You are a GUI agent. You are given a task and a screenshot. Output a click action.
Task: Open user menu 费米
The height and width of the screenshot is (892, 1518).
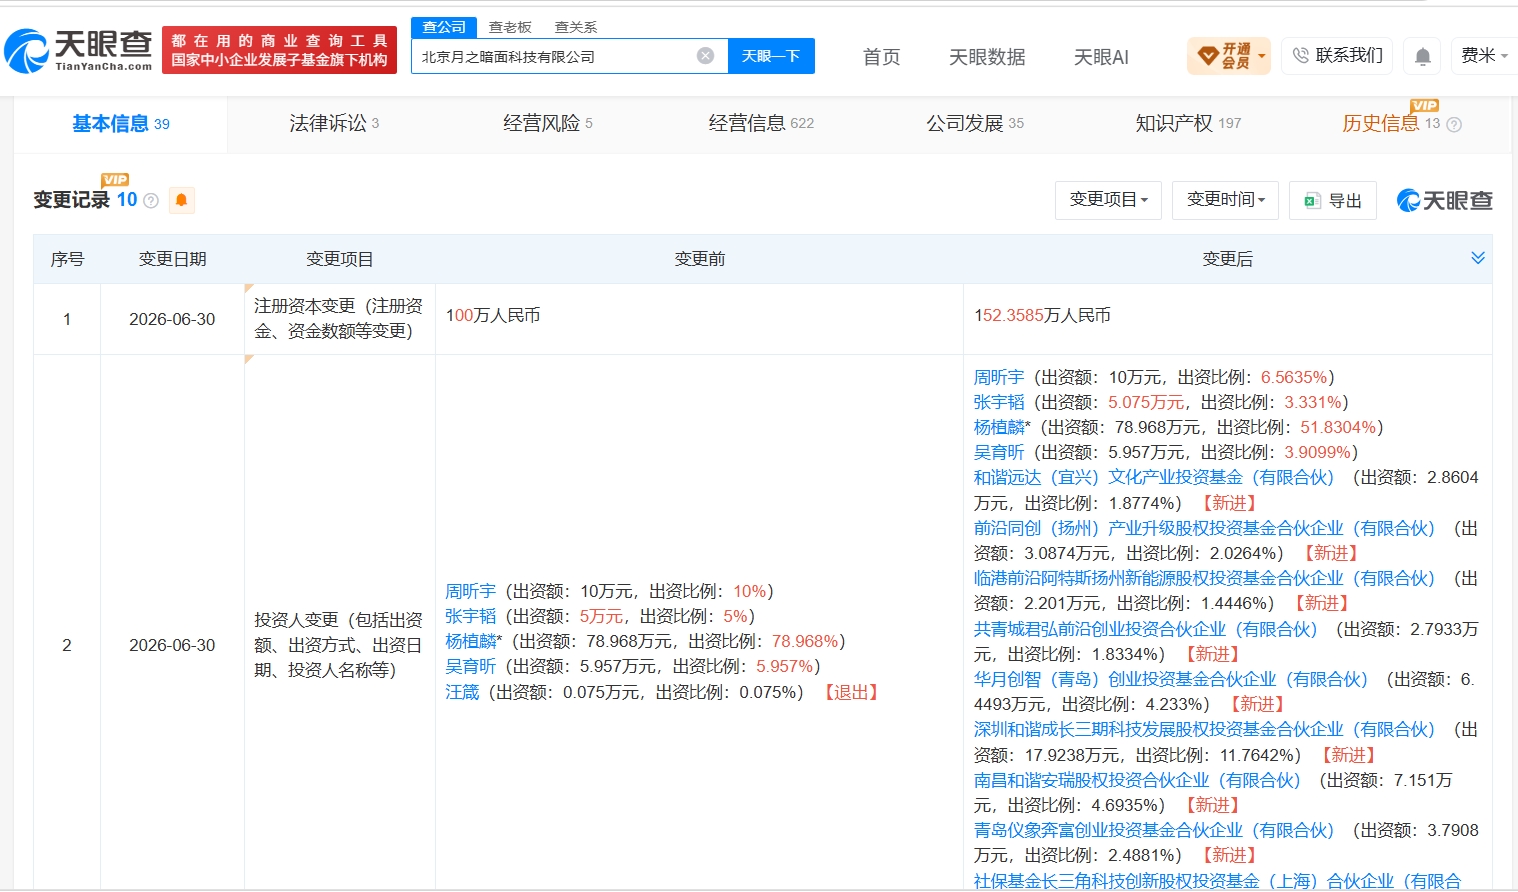pos(1484,55)
